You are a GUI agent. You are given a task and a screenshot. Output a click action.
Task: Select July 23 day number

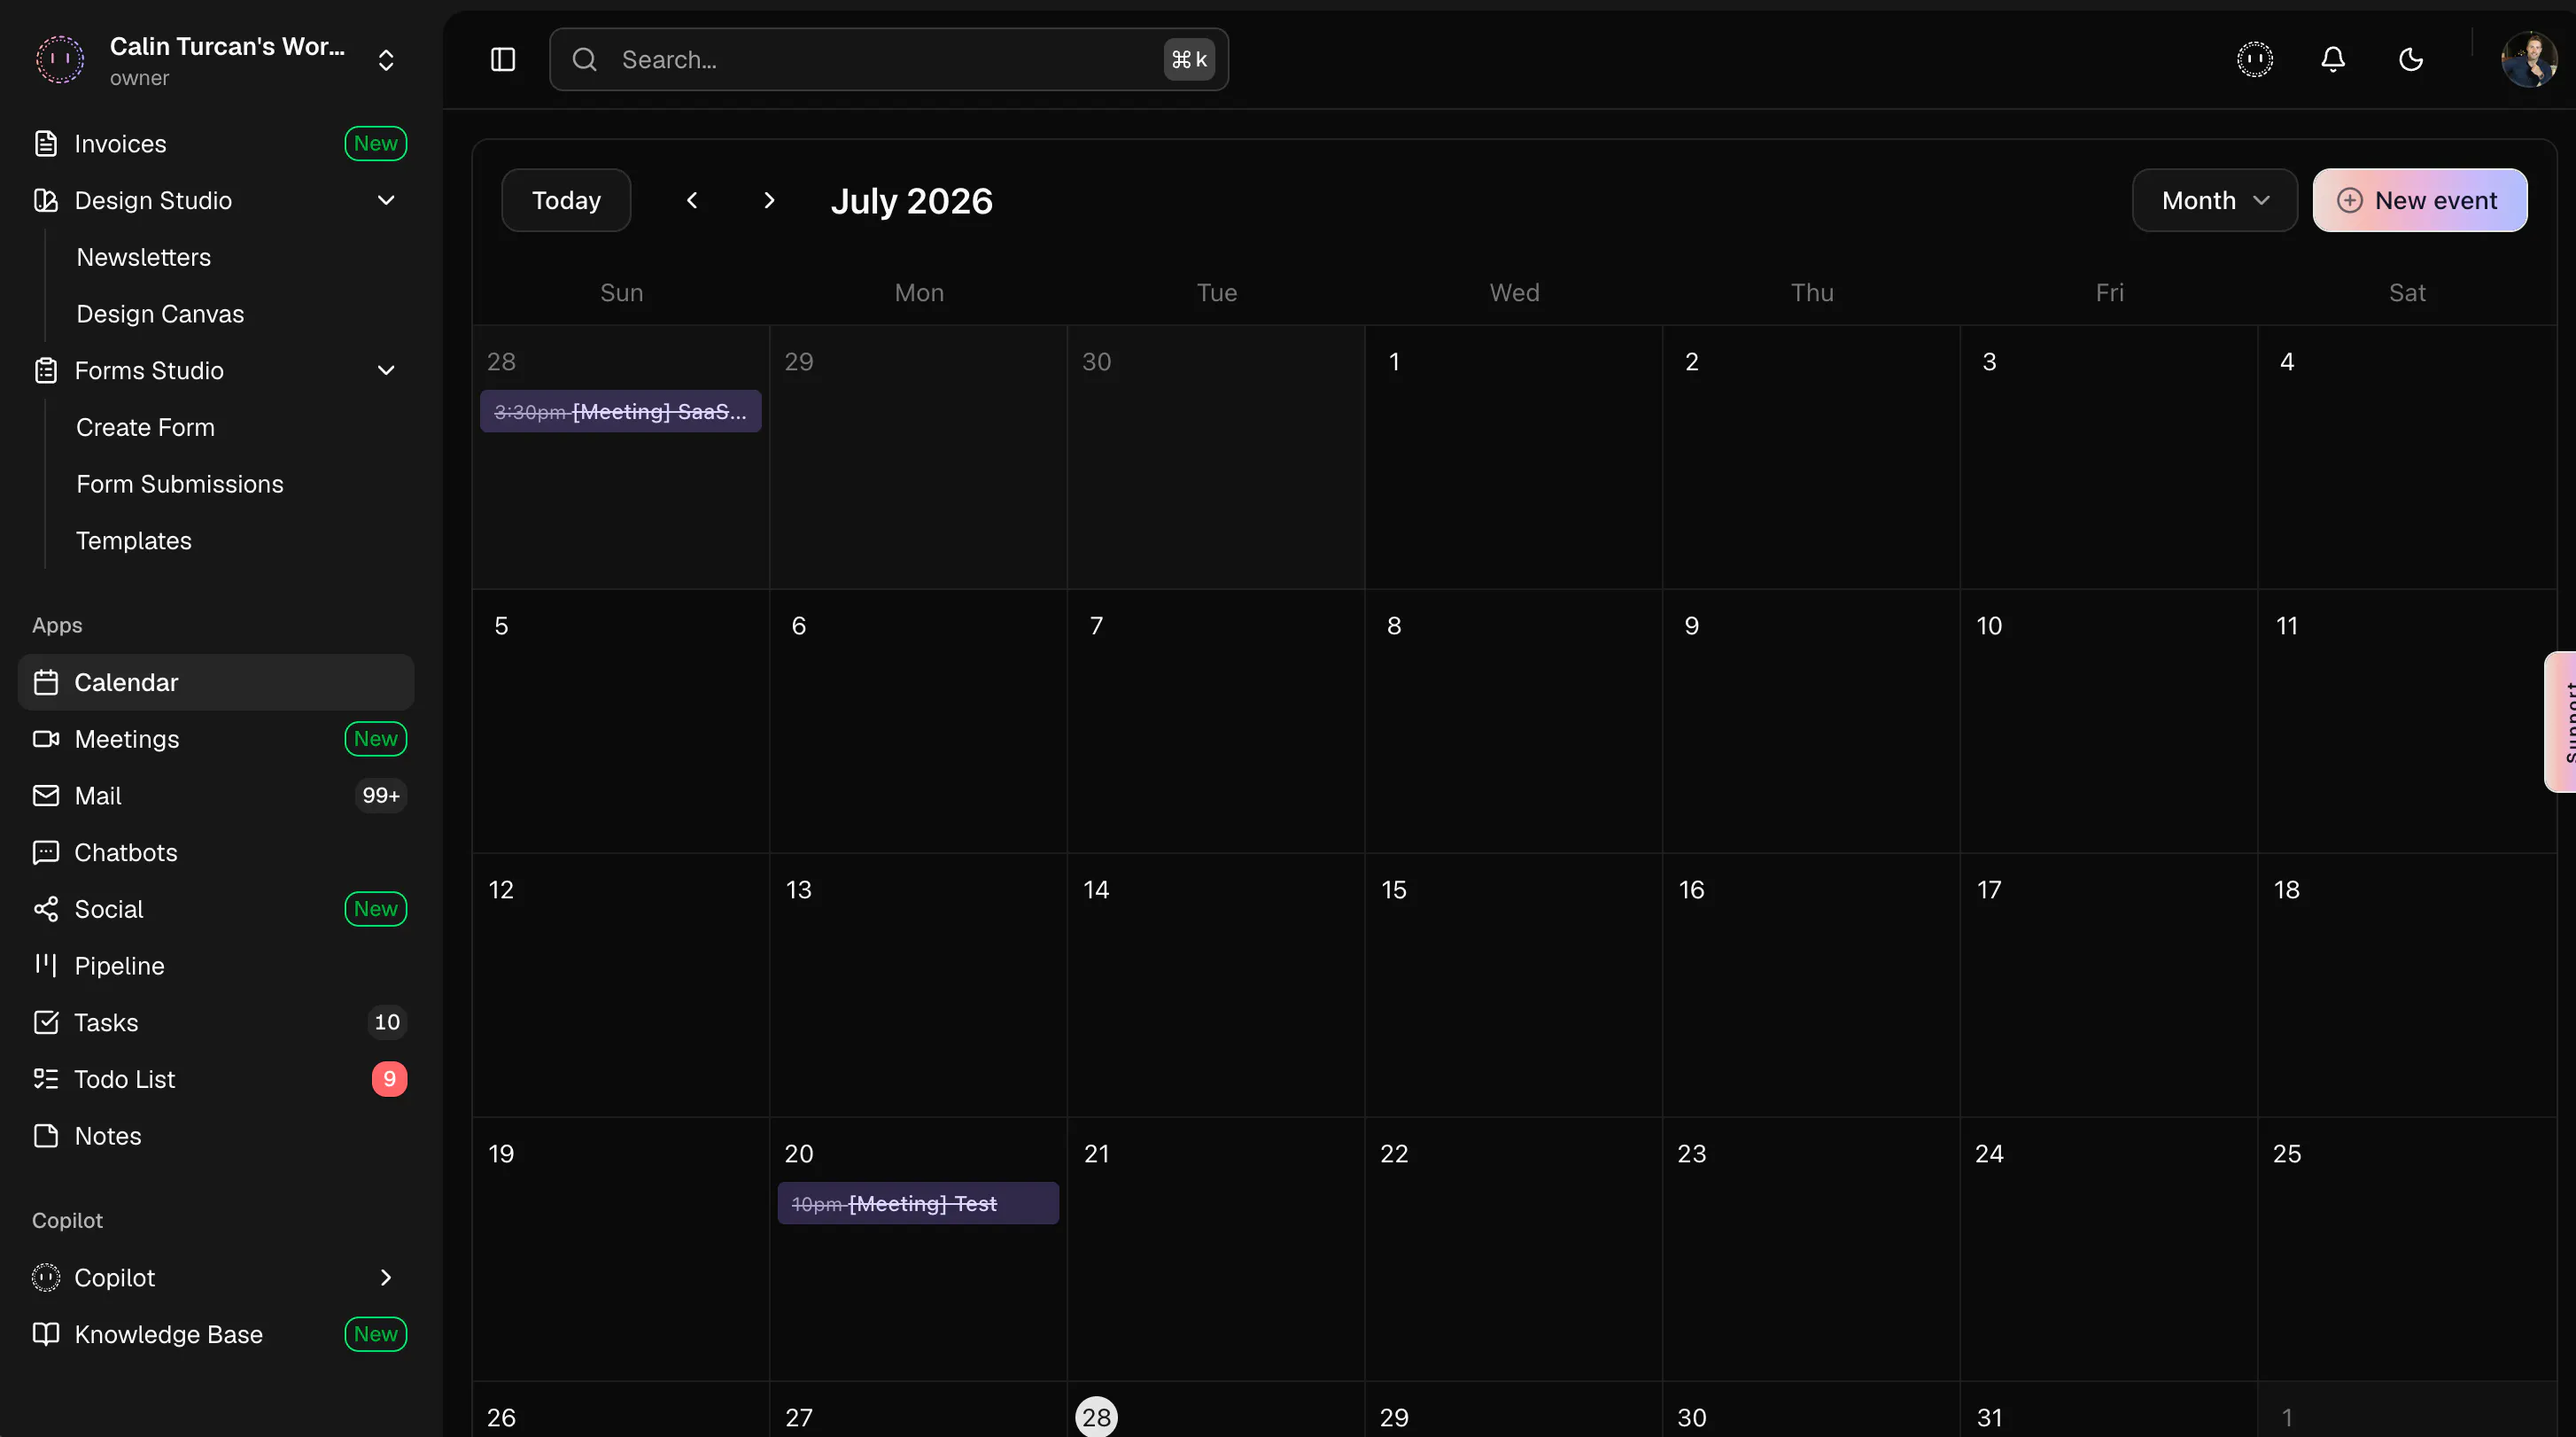tap(1692, 1154)
